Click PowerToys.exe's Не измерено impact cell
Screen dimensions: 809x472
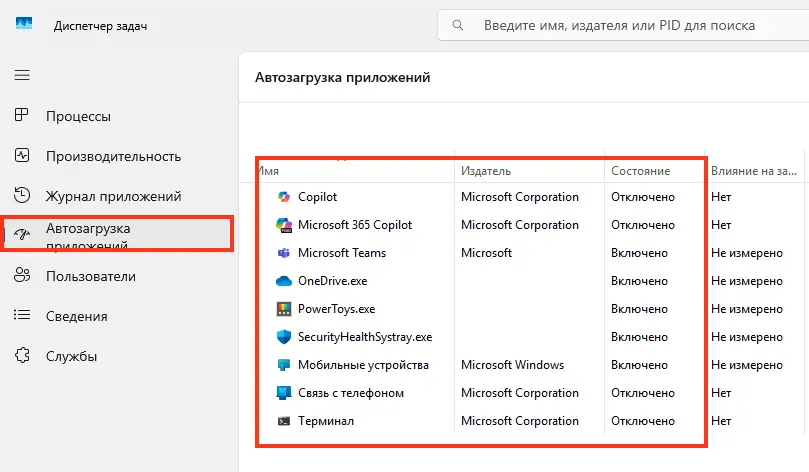747,308
